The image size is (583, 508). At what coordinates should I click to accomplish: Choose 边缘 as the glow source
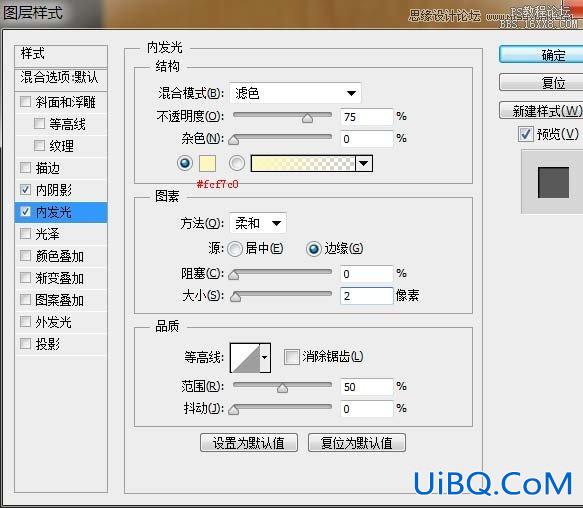tap(313, 249)
